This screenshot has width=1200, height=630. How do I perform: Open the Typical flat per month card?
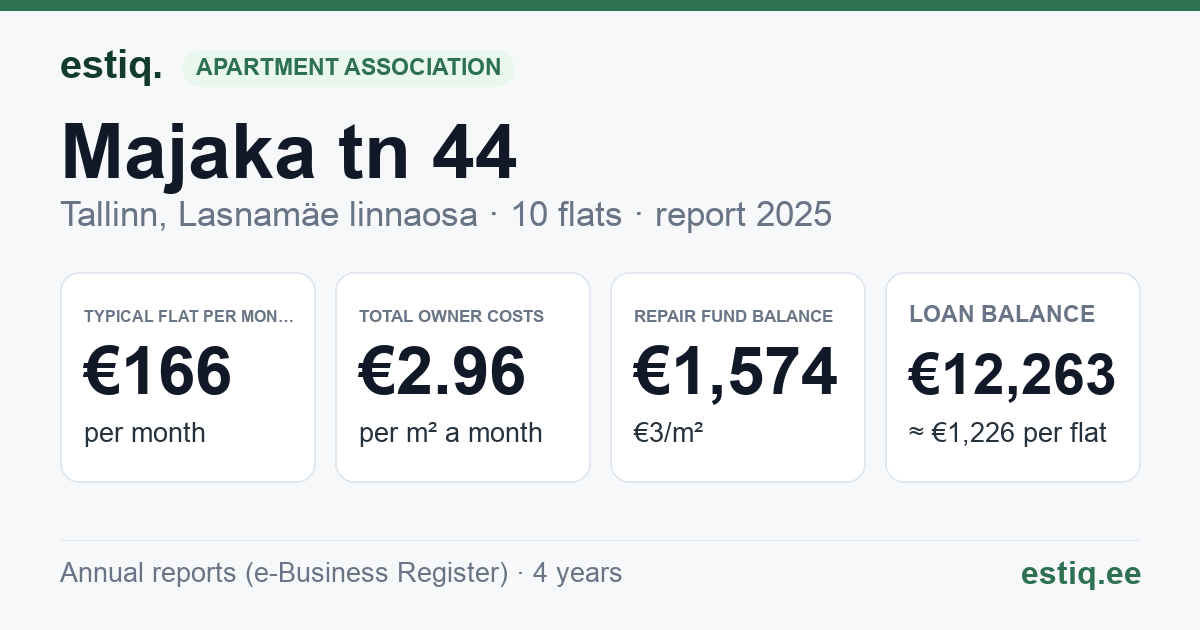188,377
